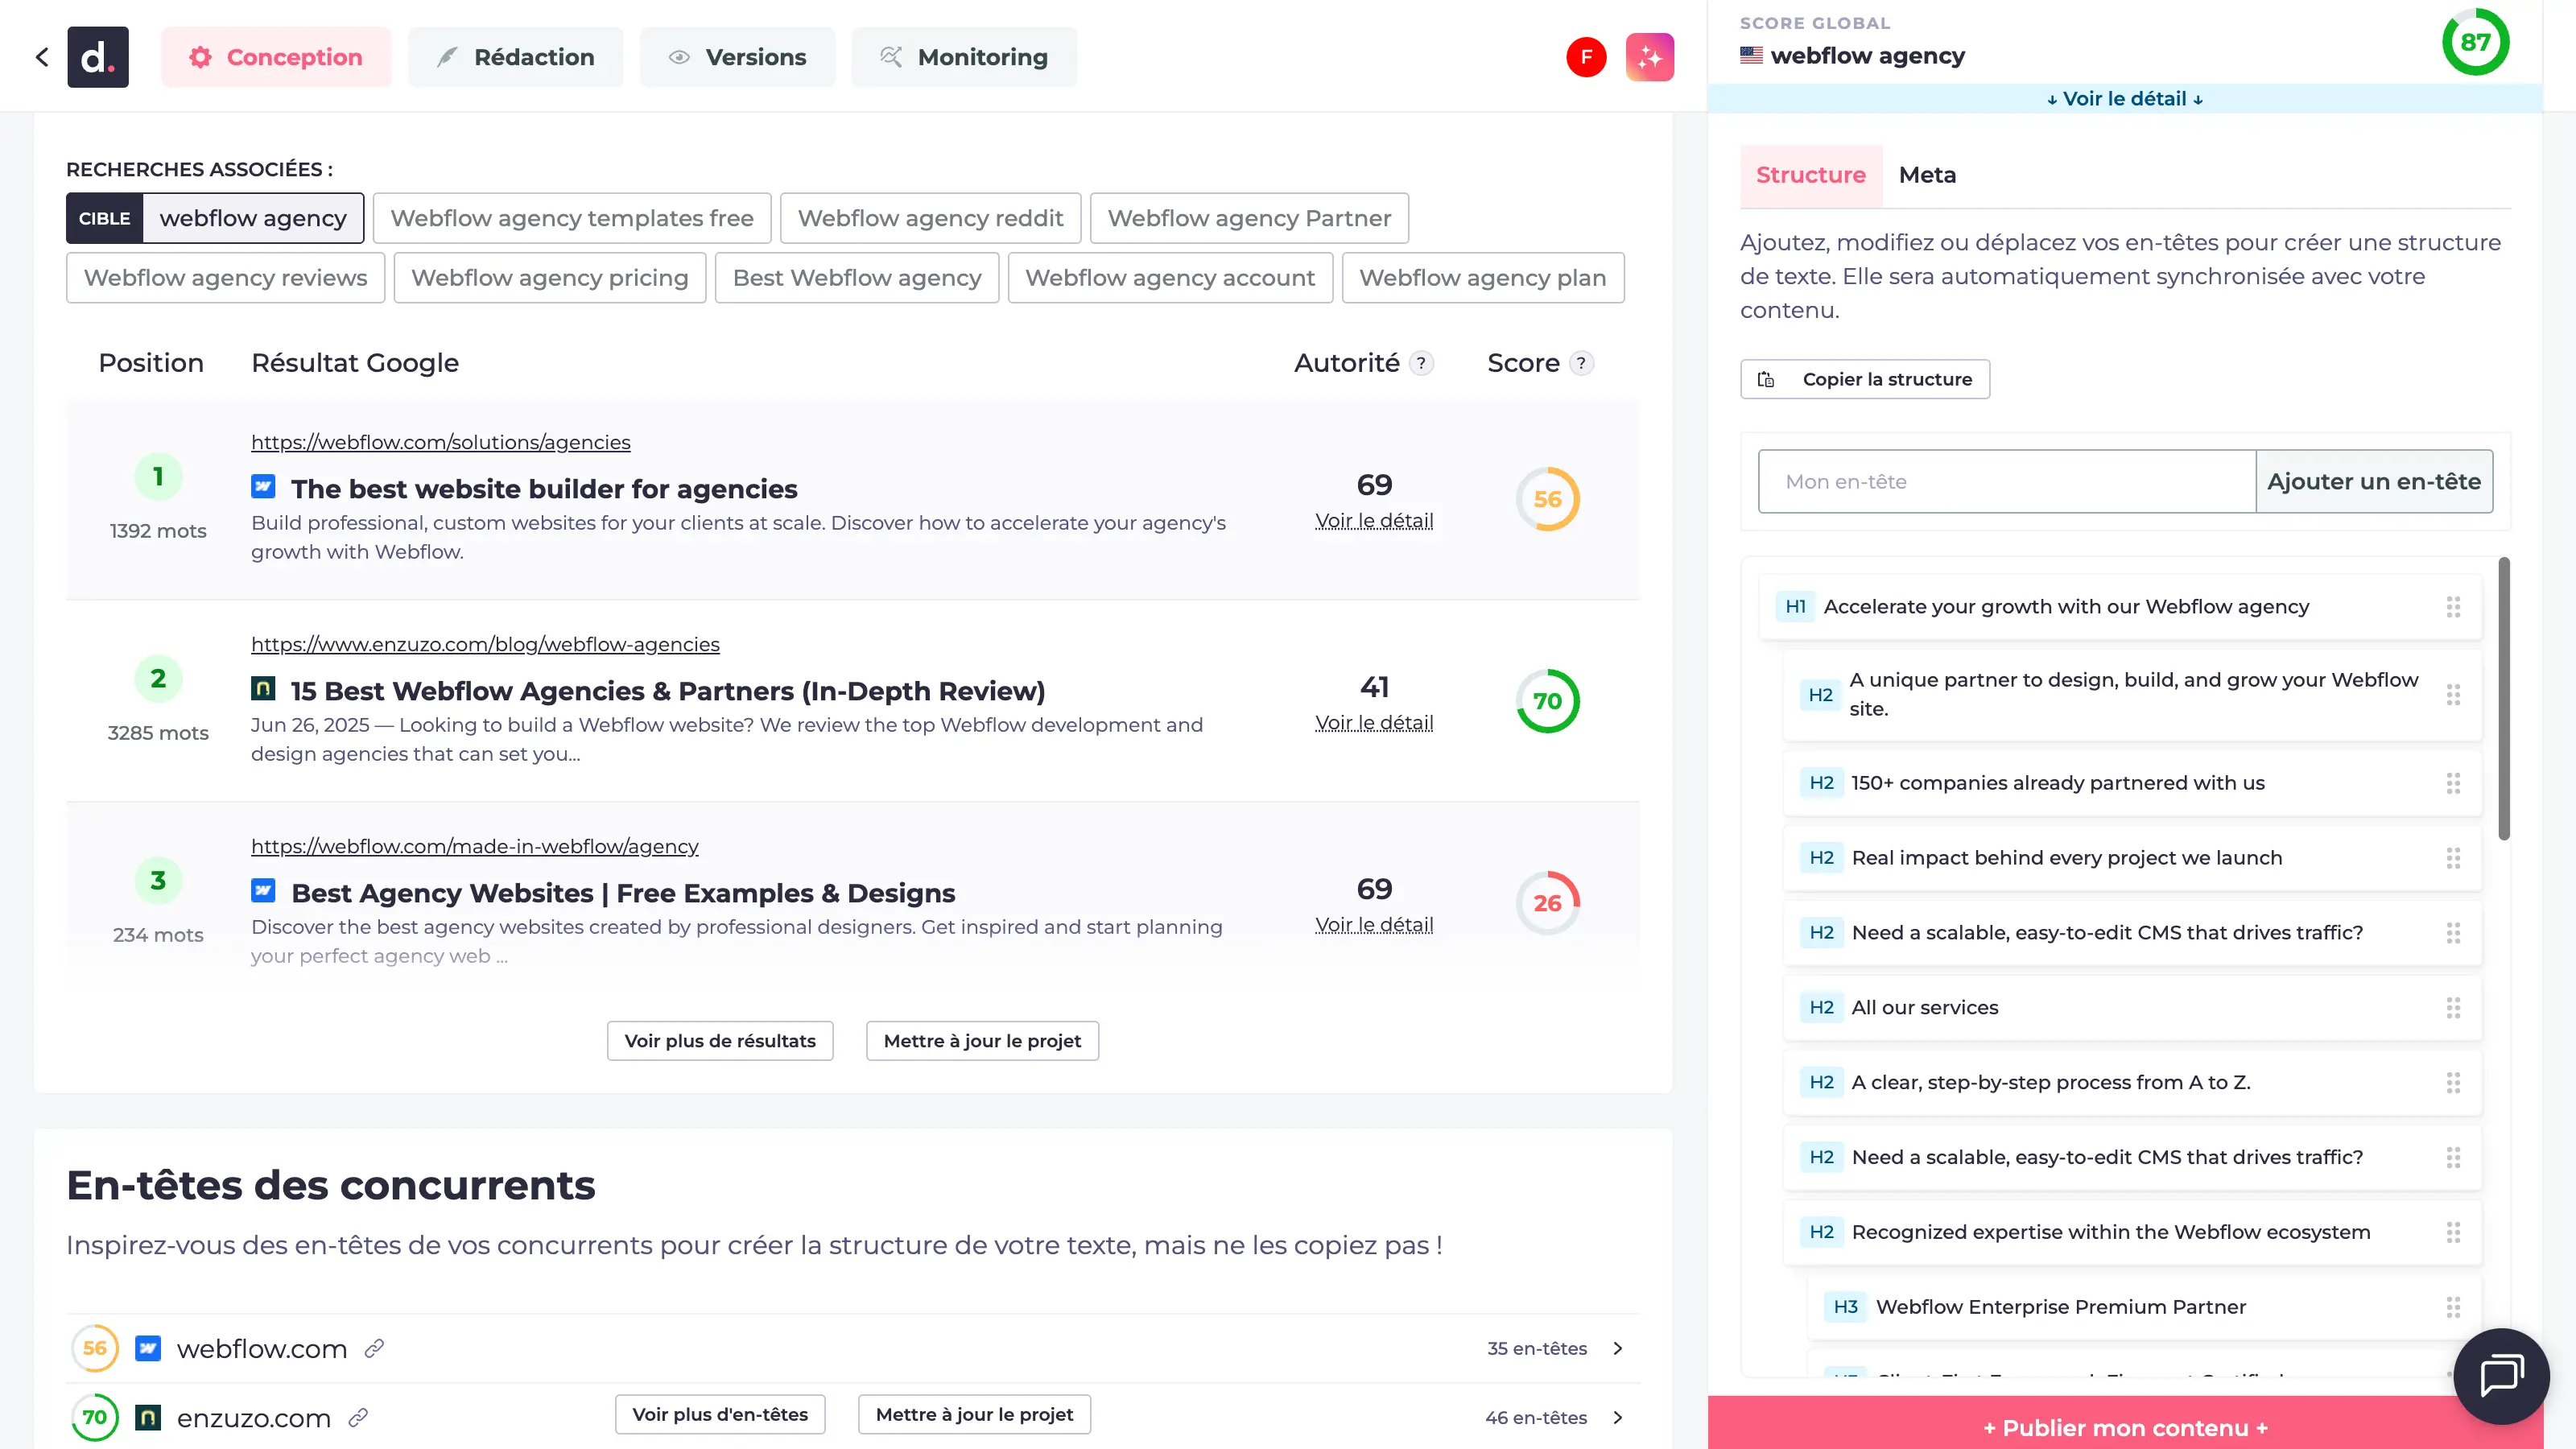Click the US flag icon beside webflow agency
This screenshot has width=2576, height=1449.
pos(1751,56)
